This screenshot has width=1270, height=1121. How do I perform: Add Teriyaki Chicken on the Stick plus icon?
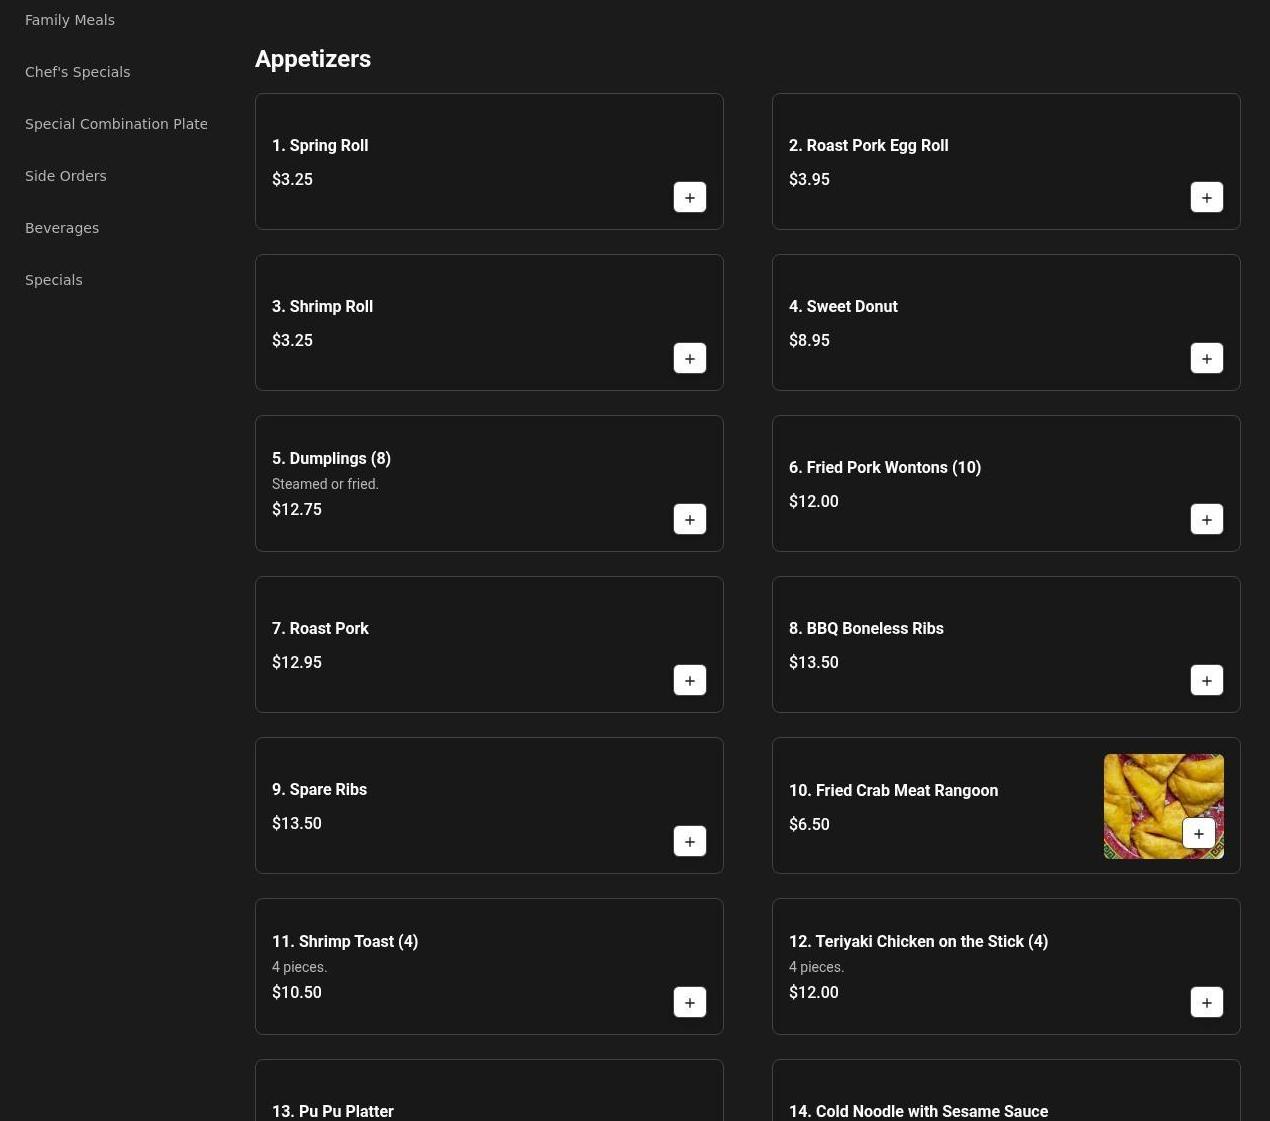[x=1206, y=1003]
